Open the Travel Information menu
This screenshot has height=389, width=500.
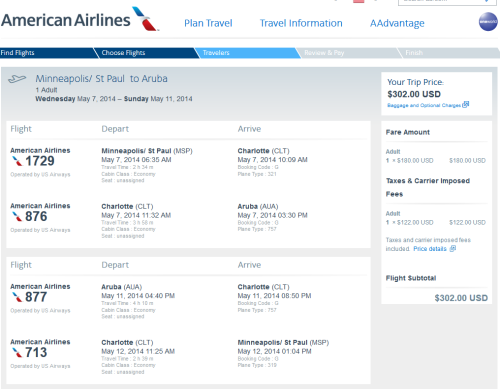[301, 23]
